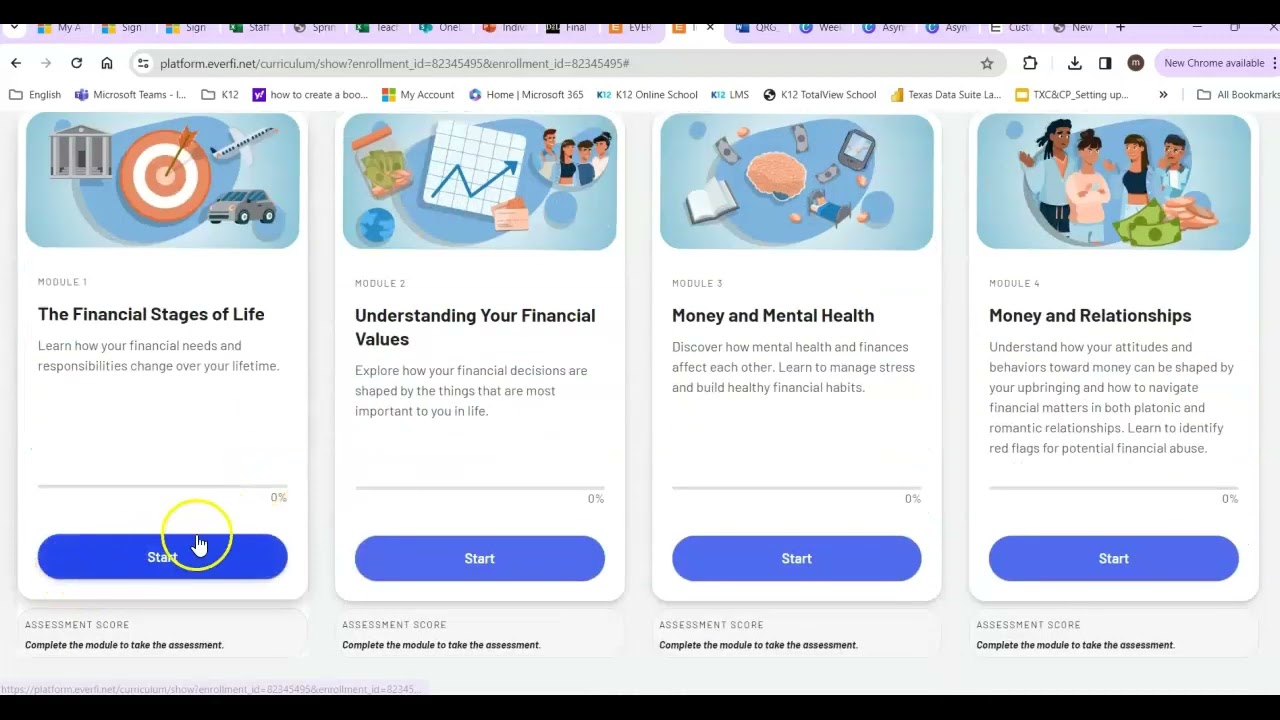
Task: Expand the tab search dropdown arrow
Action: coord(14,28)
